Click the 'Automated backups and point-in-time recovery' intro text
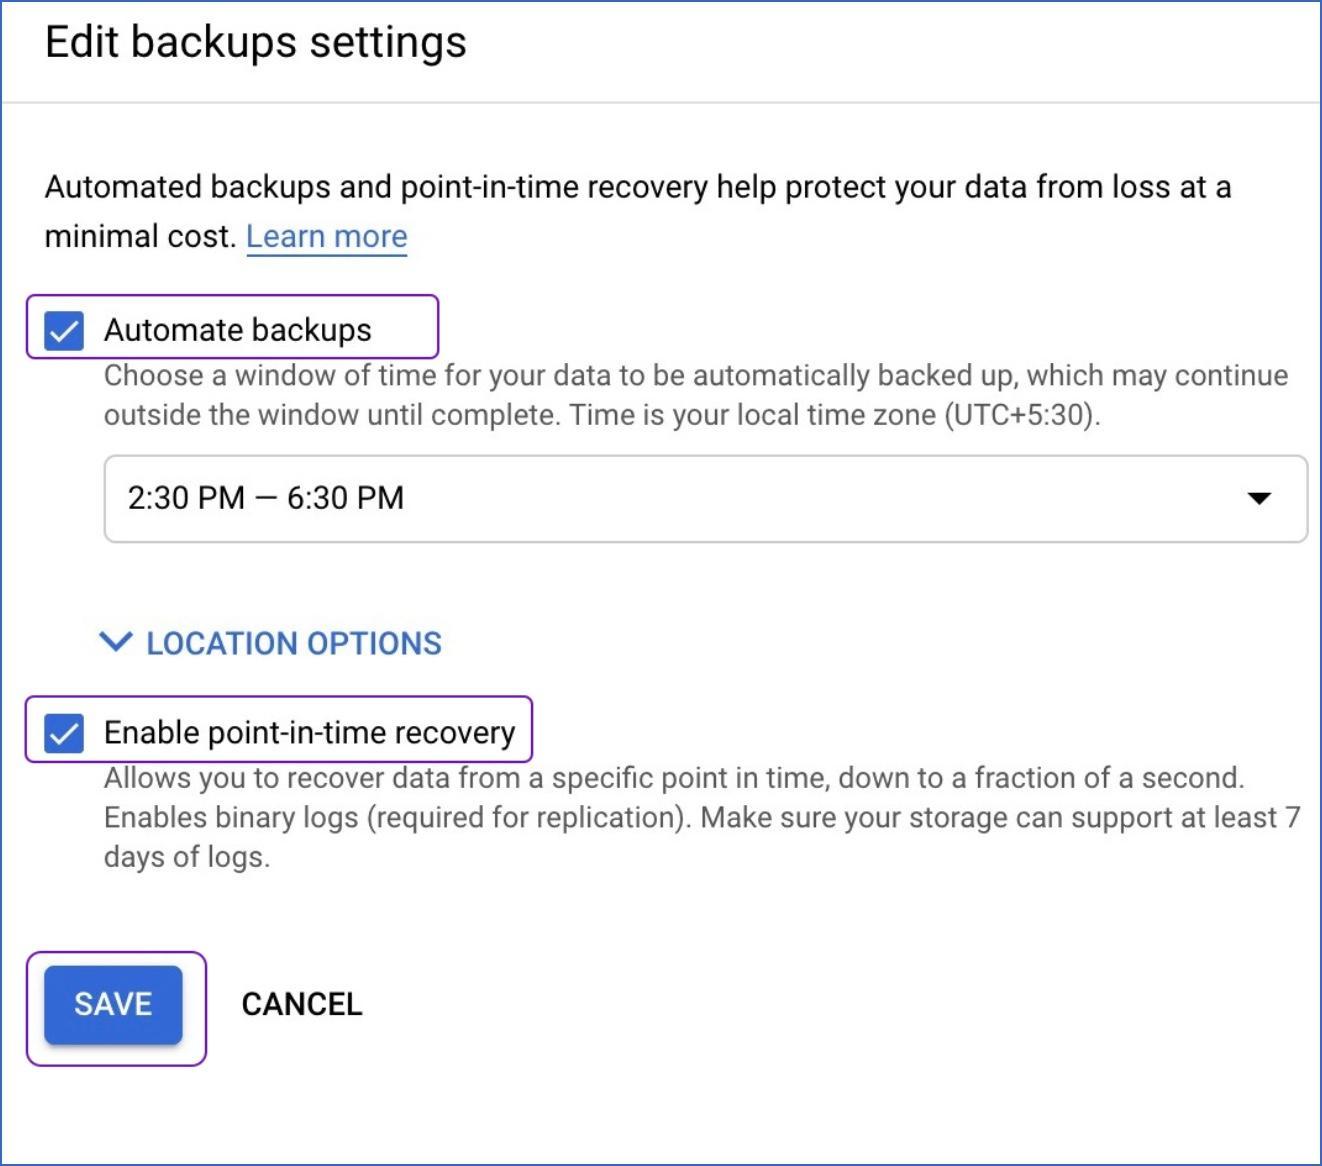The width and height of the screenshot is (1322, 1166). 637,188
